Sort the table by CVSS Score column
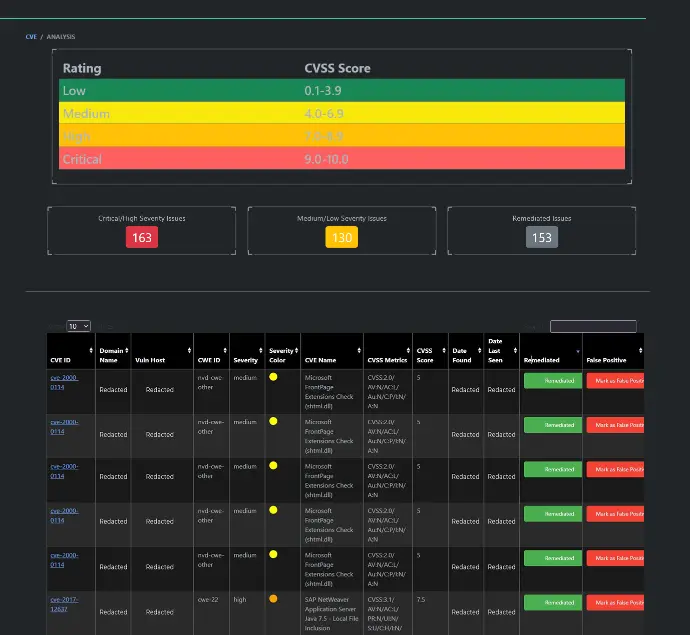690x635 pixels. (x=430, y=351)
